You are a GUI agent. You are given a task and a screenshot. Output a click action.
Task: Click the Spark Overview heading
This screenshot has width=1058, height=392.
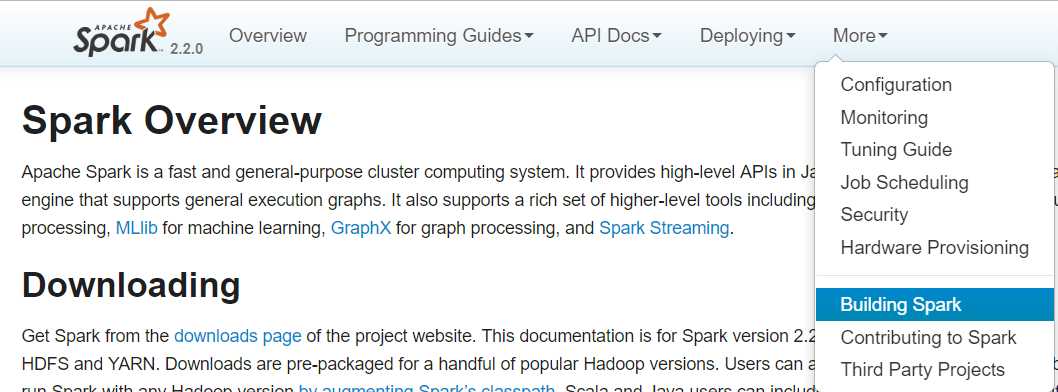(x=171, y=121)
